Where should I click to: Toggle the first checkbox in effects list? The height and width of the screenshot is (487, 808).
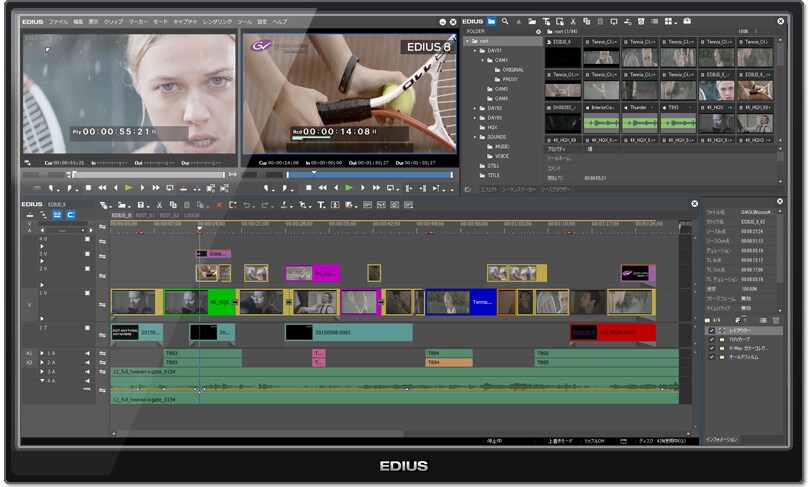click(x=712, y=330)
